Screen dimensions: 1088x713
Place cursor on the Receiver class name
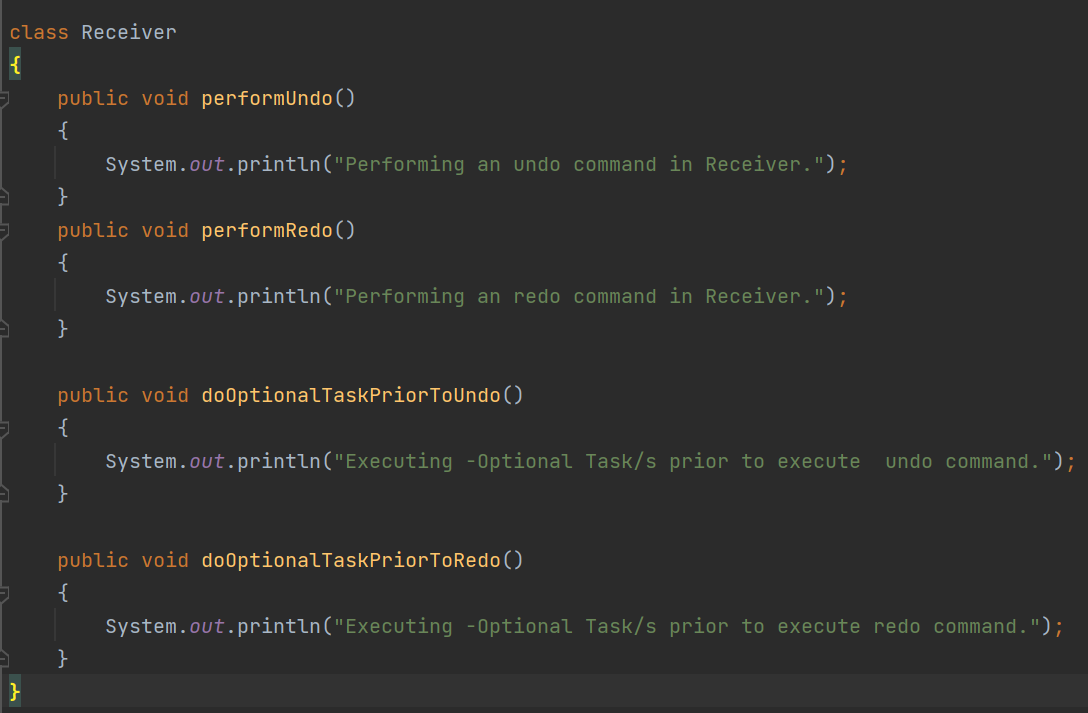(x=128, y=33)
